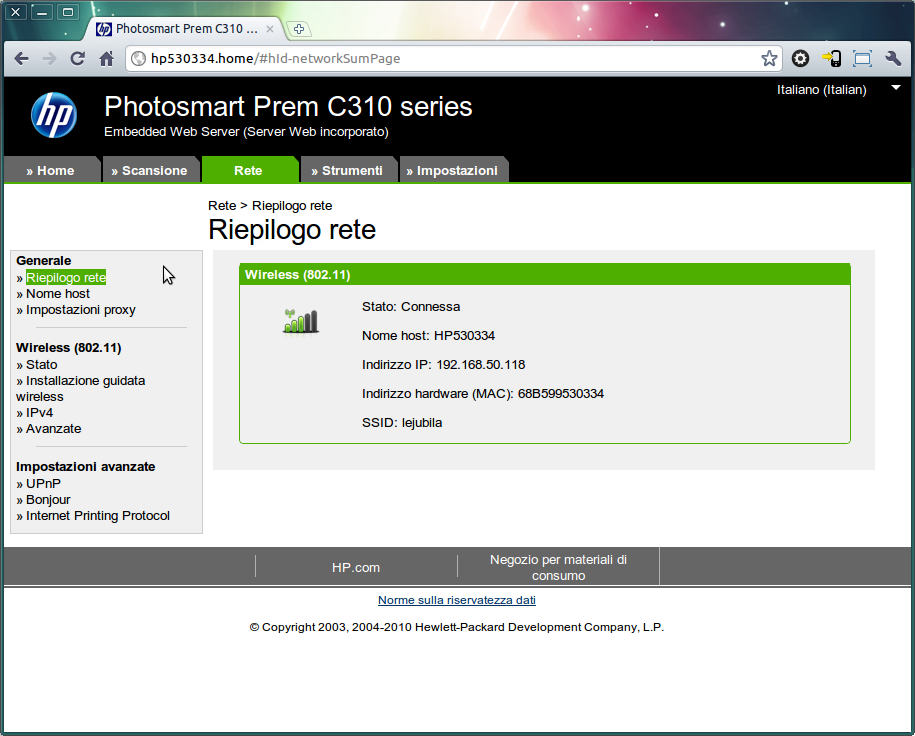Click the globe icon in the address bar

[x=138, y=58]
